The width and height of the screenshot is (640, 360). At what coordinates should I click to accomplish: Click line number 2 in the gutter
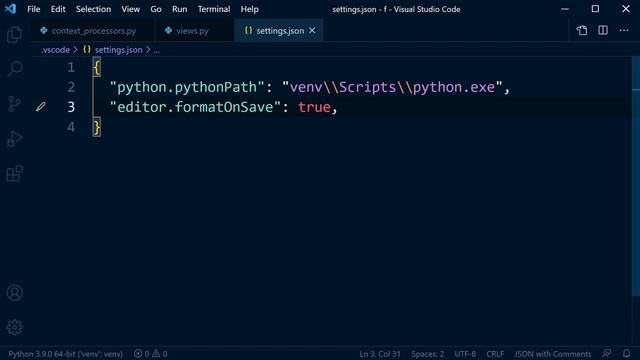tap(71, 87)
